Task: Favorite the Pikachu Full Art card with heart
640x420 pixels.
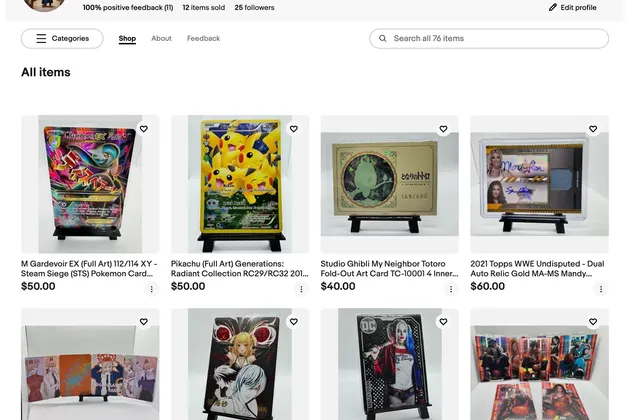Action: [293, 129]
